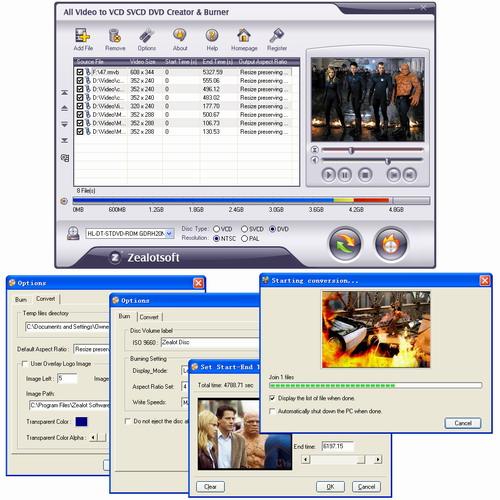500x500 pixels.
Task: Click OK in Set Start-End dialog
Action: click(330, 487)
